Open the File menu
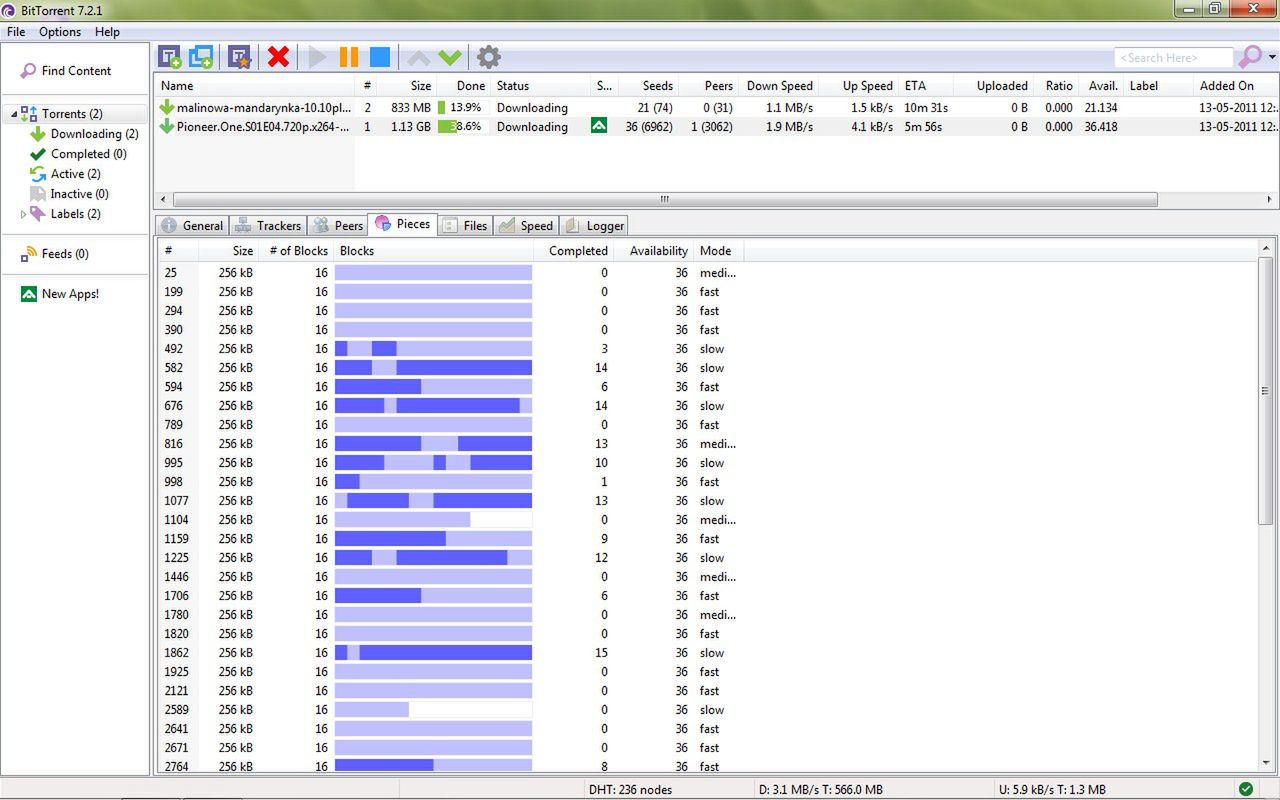Image resolution: width=1280 pixels, height=800 pixels. click(16, 32)
